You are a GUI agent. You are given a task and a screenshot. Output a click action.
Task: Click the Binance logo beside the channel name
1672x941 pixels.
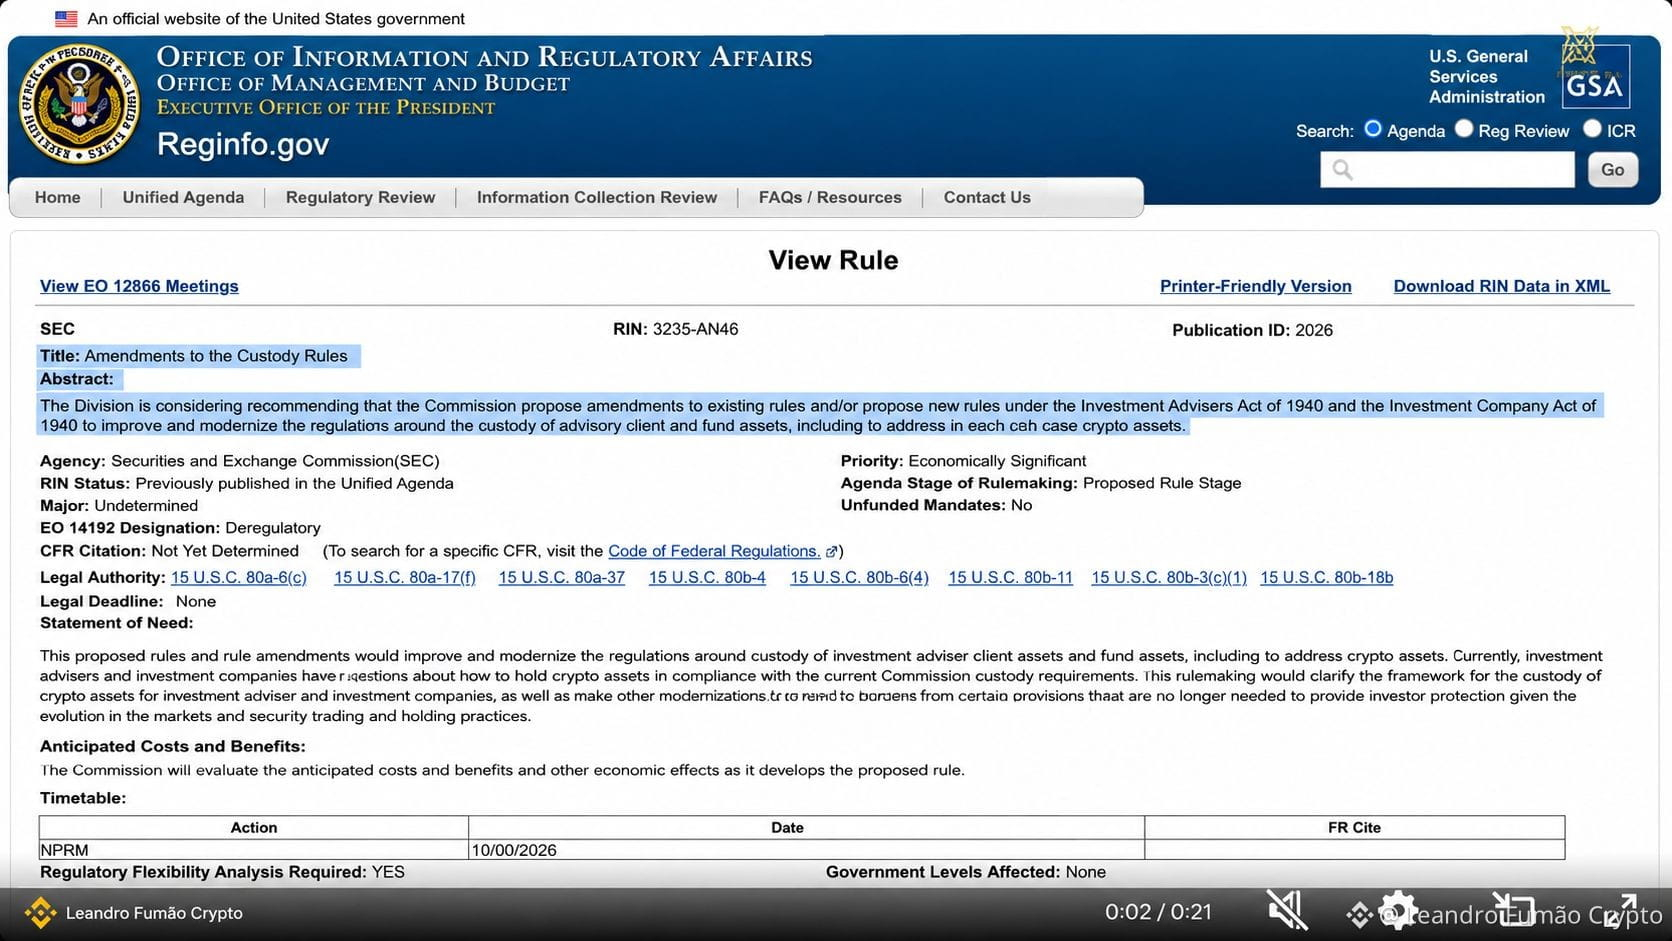40,913
